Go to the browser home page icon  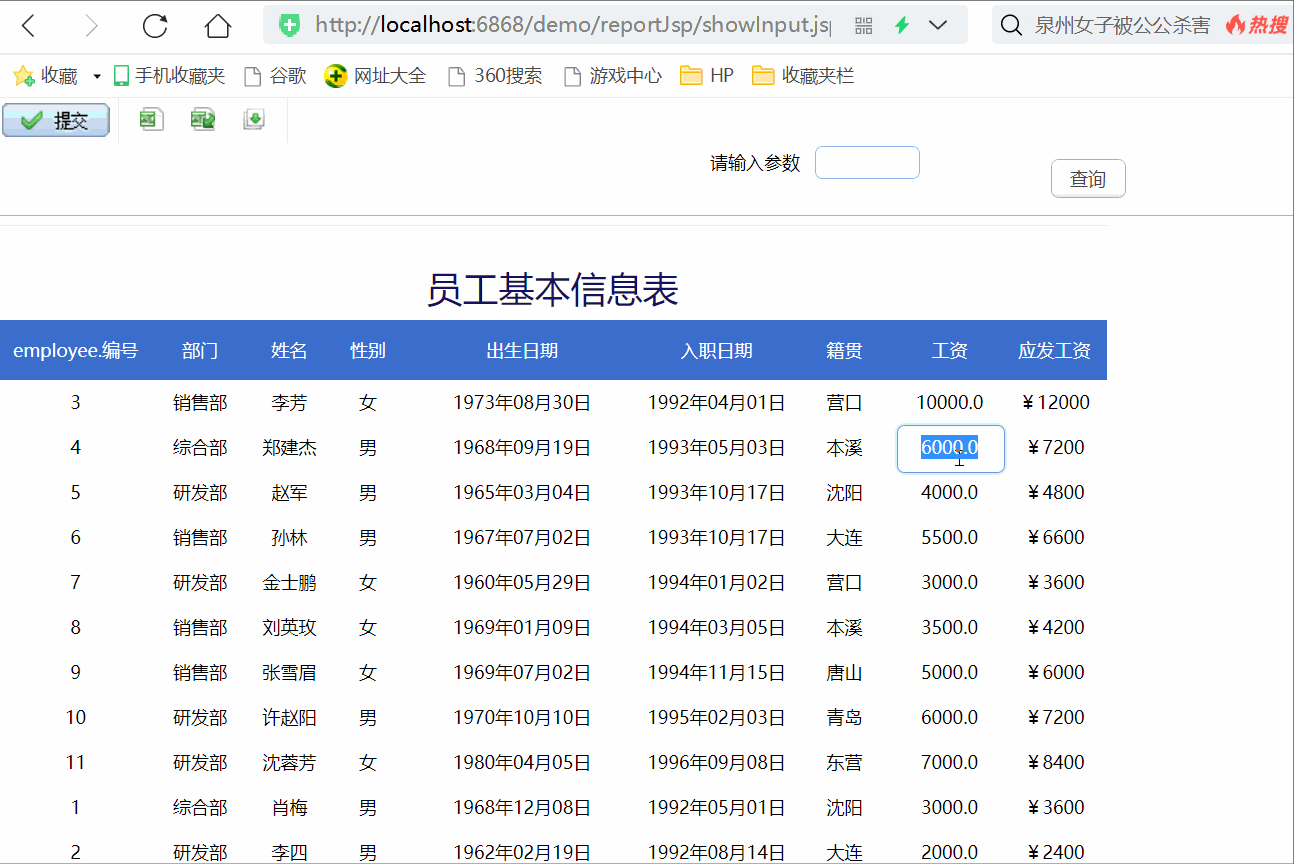(217, 26)
